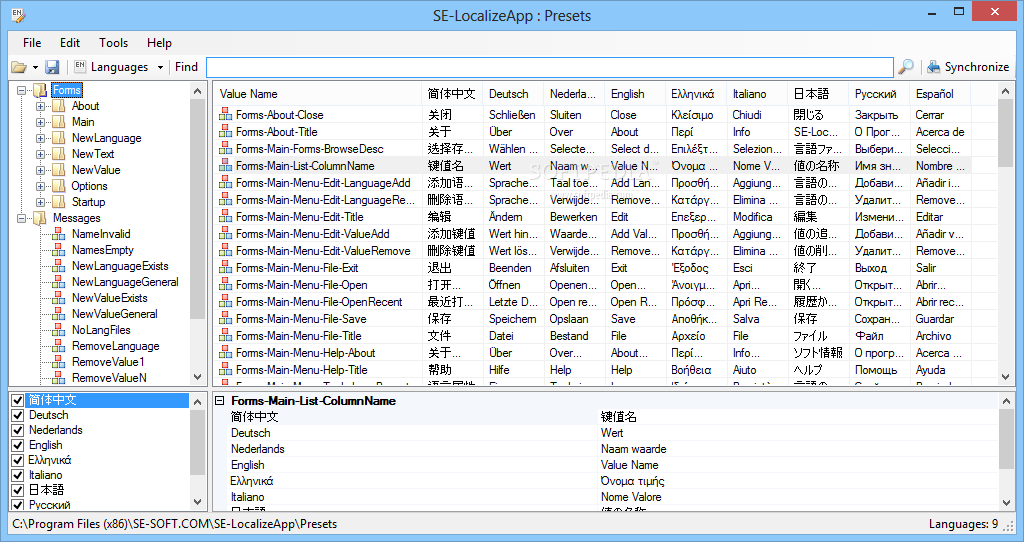This screenshot has height=542, width=1024.
Task: Expand the NewLanguage folder node
Action: click(40, 138)
